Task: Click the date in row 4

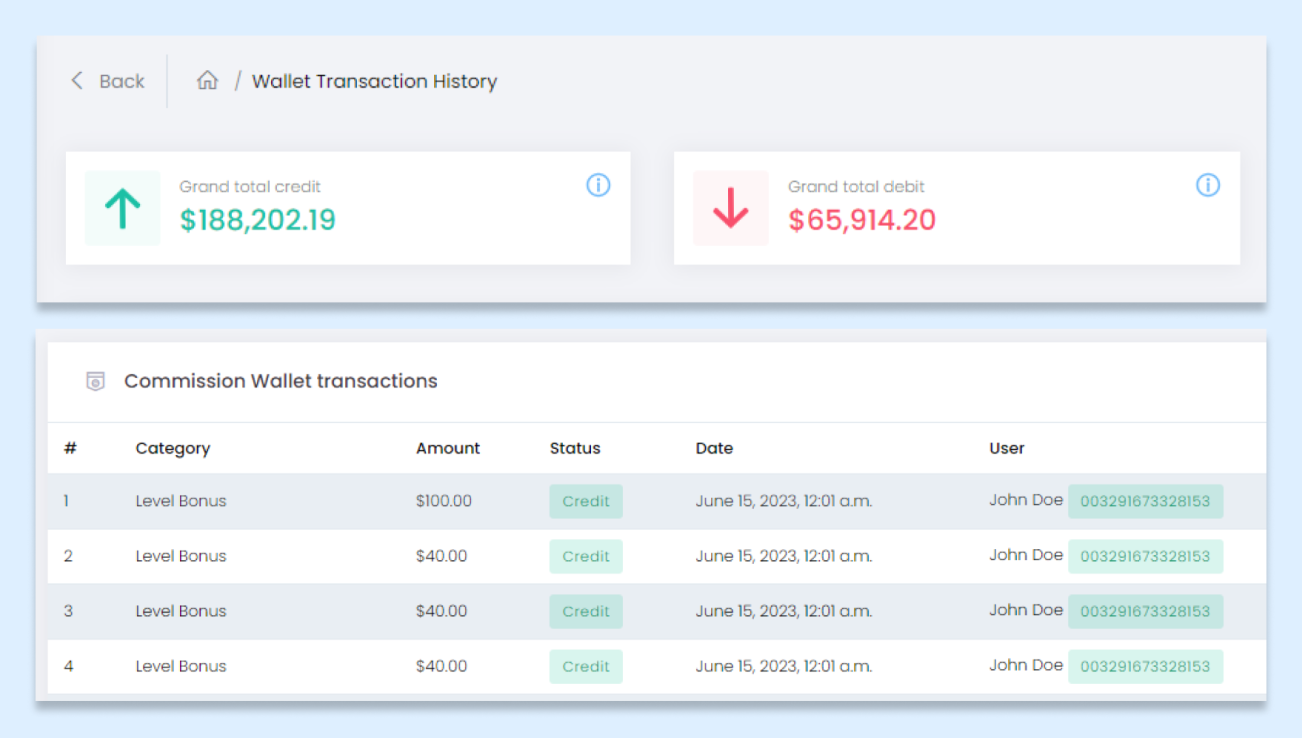Action: [784, 666]
